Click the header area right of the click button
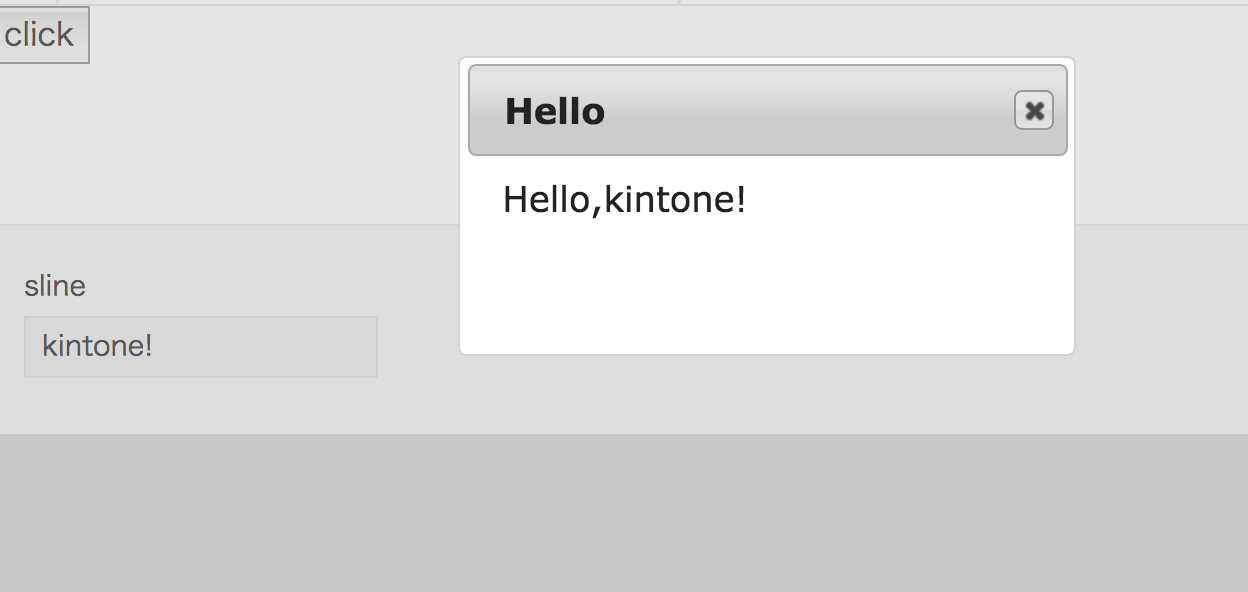This screenshot has height=592, width=1248. tap(270, 35)
